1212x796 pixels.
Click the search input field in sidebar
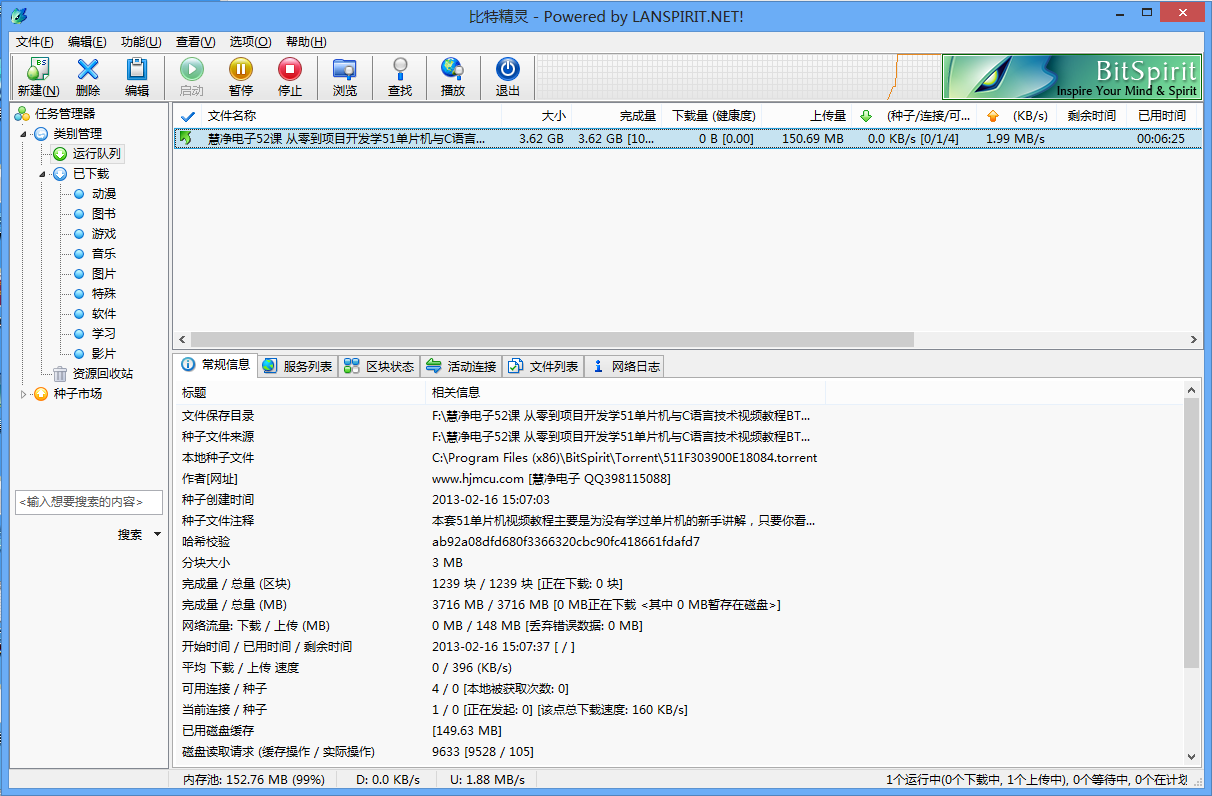point(88,502)
